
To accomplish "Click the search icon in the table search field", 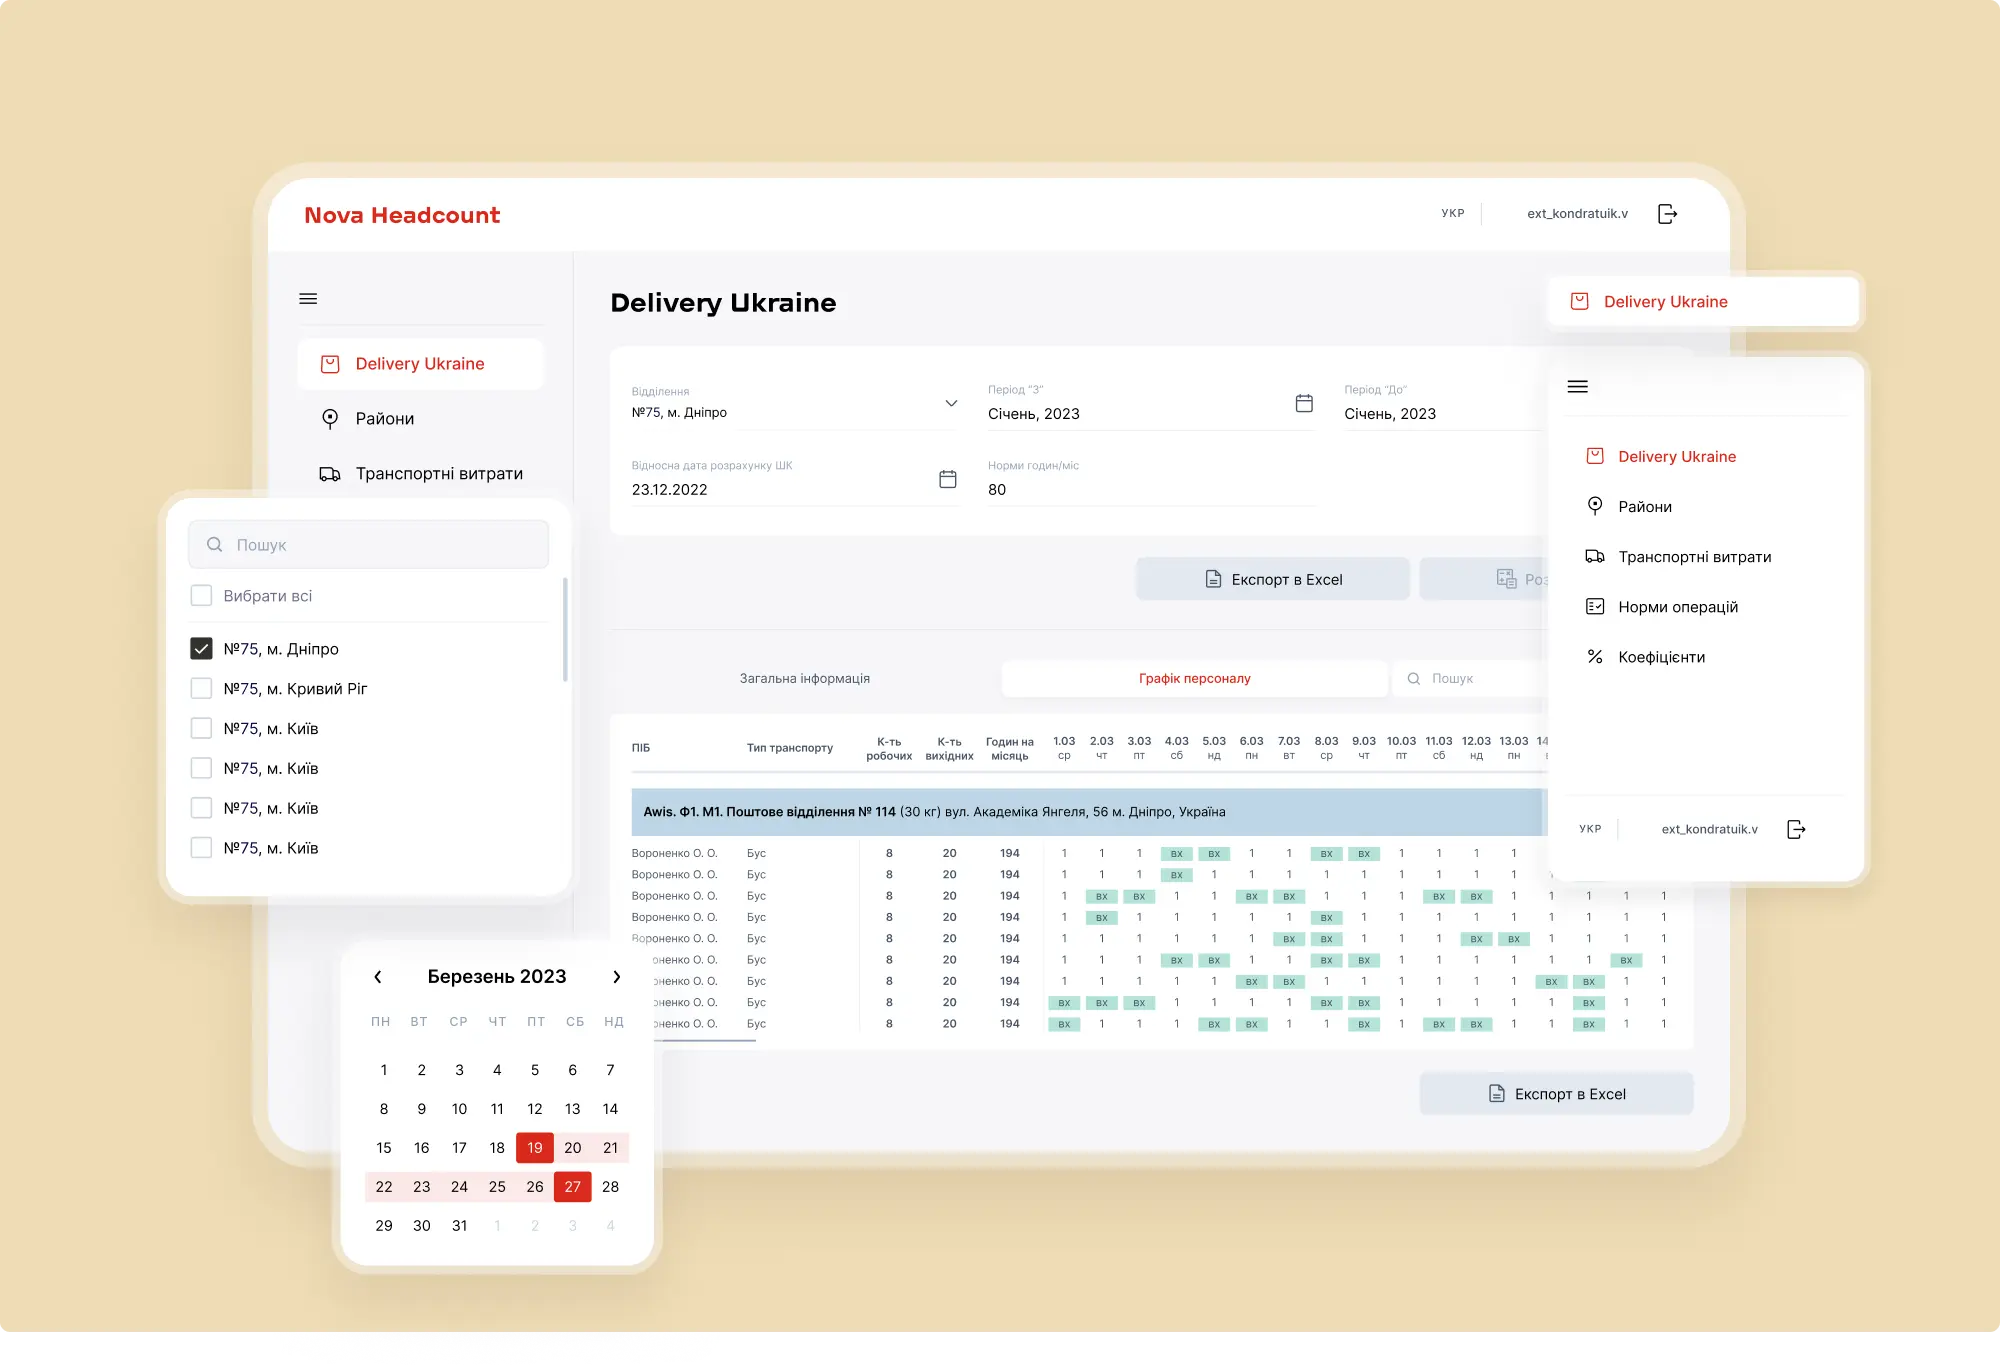I will click(1414, 678).
